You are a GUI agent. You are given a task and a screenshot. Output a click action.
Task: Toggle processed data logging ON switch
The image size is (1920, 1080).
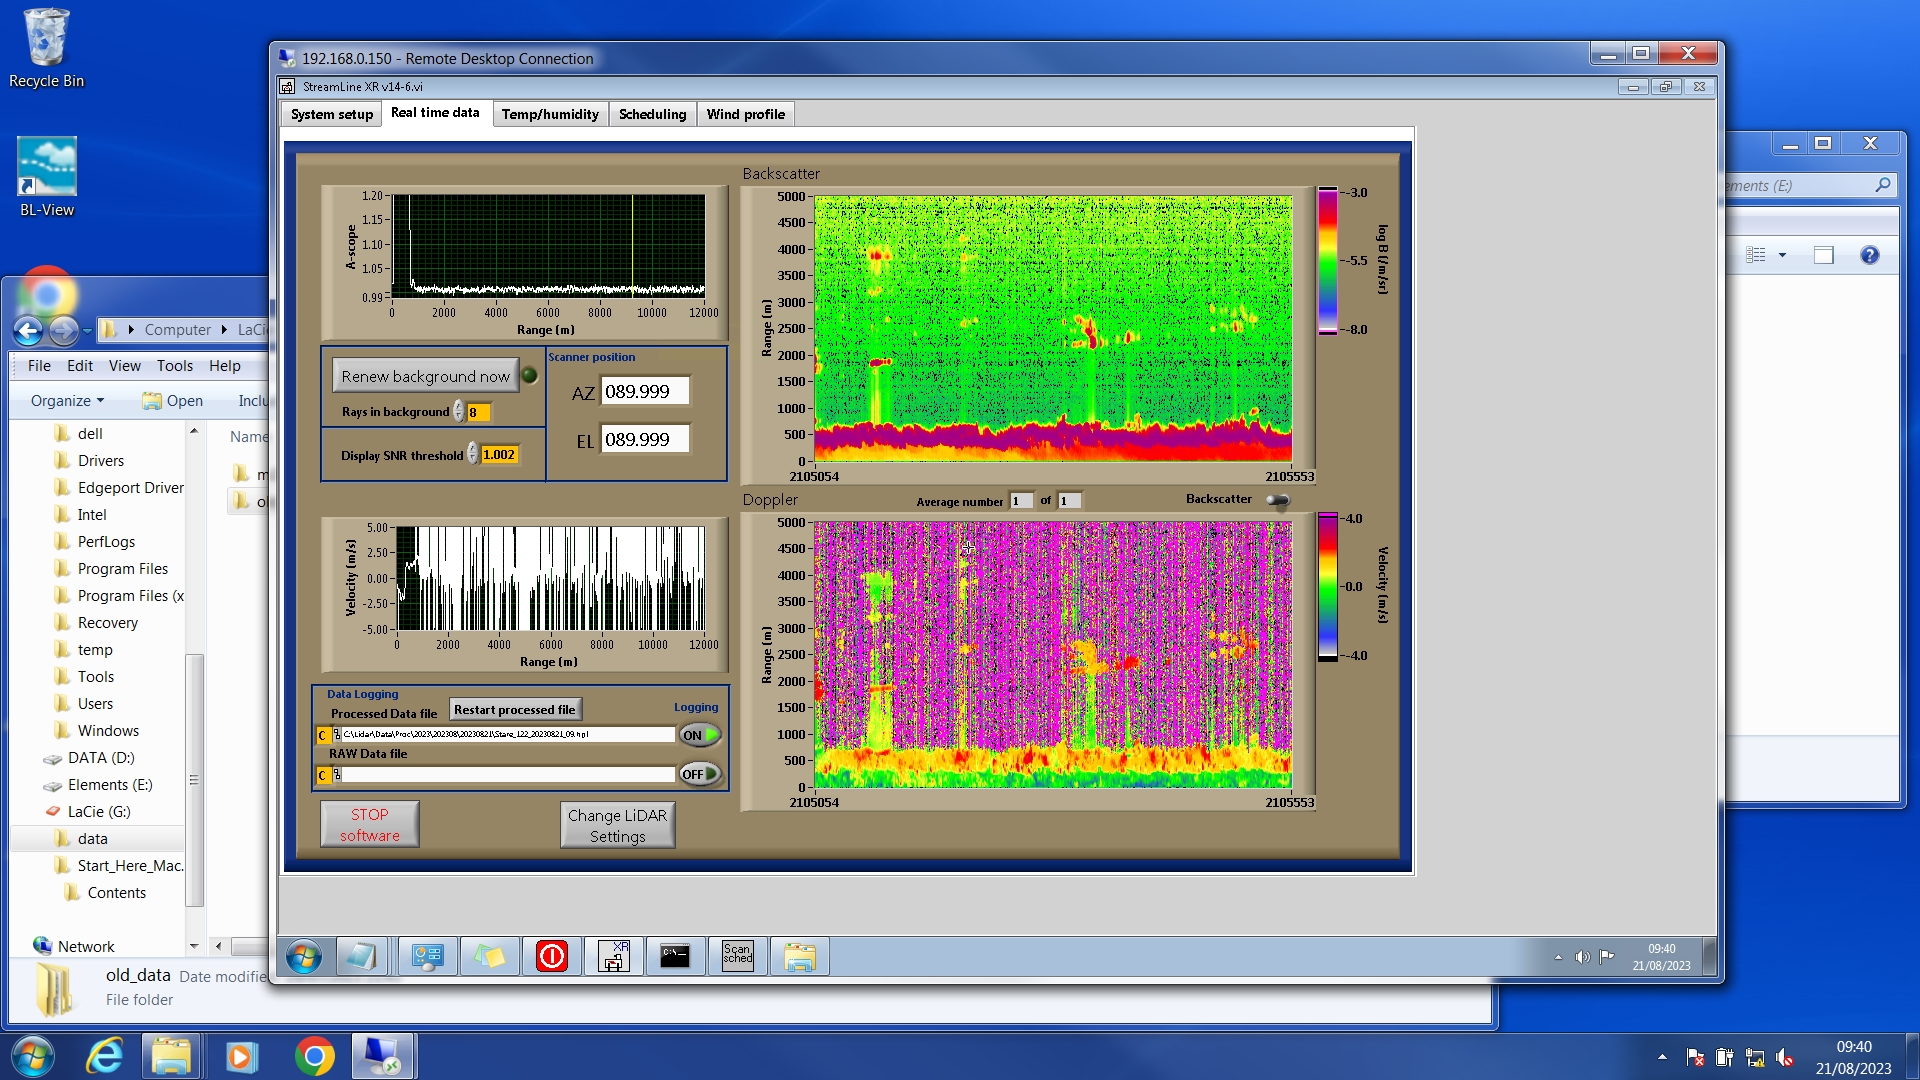click(700, 735)
